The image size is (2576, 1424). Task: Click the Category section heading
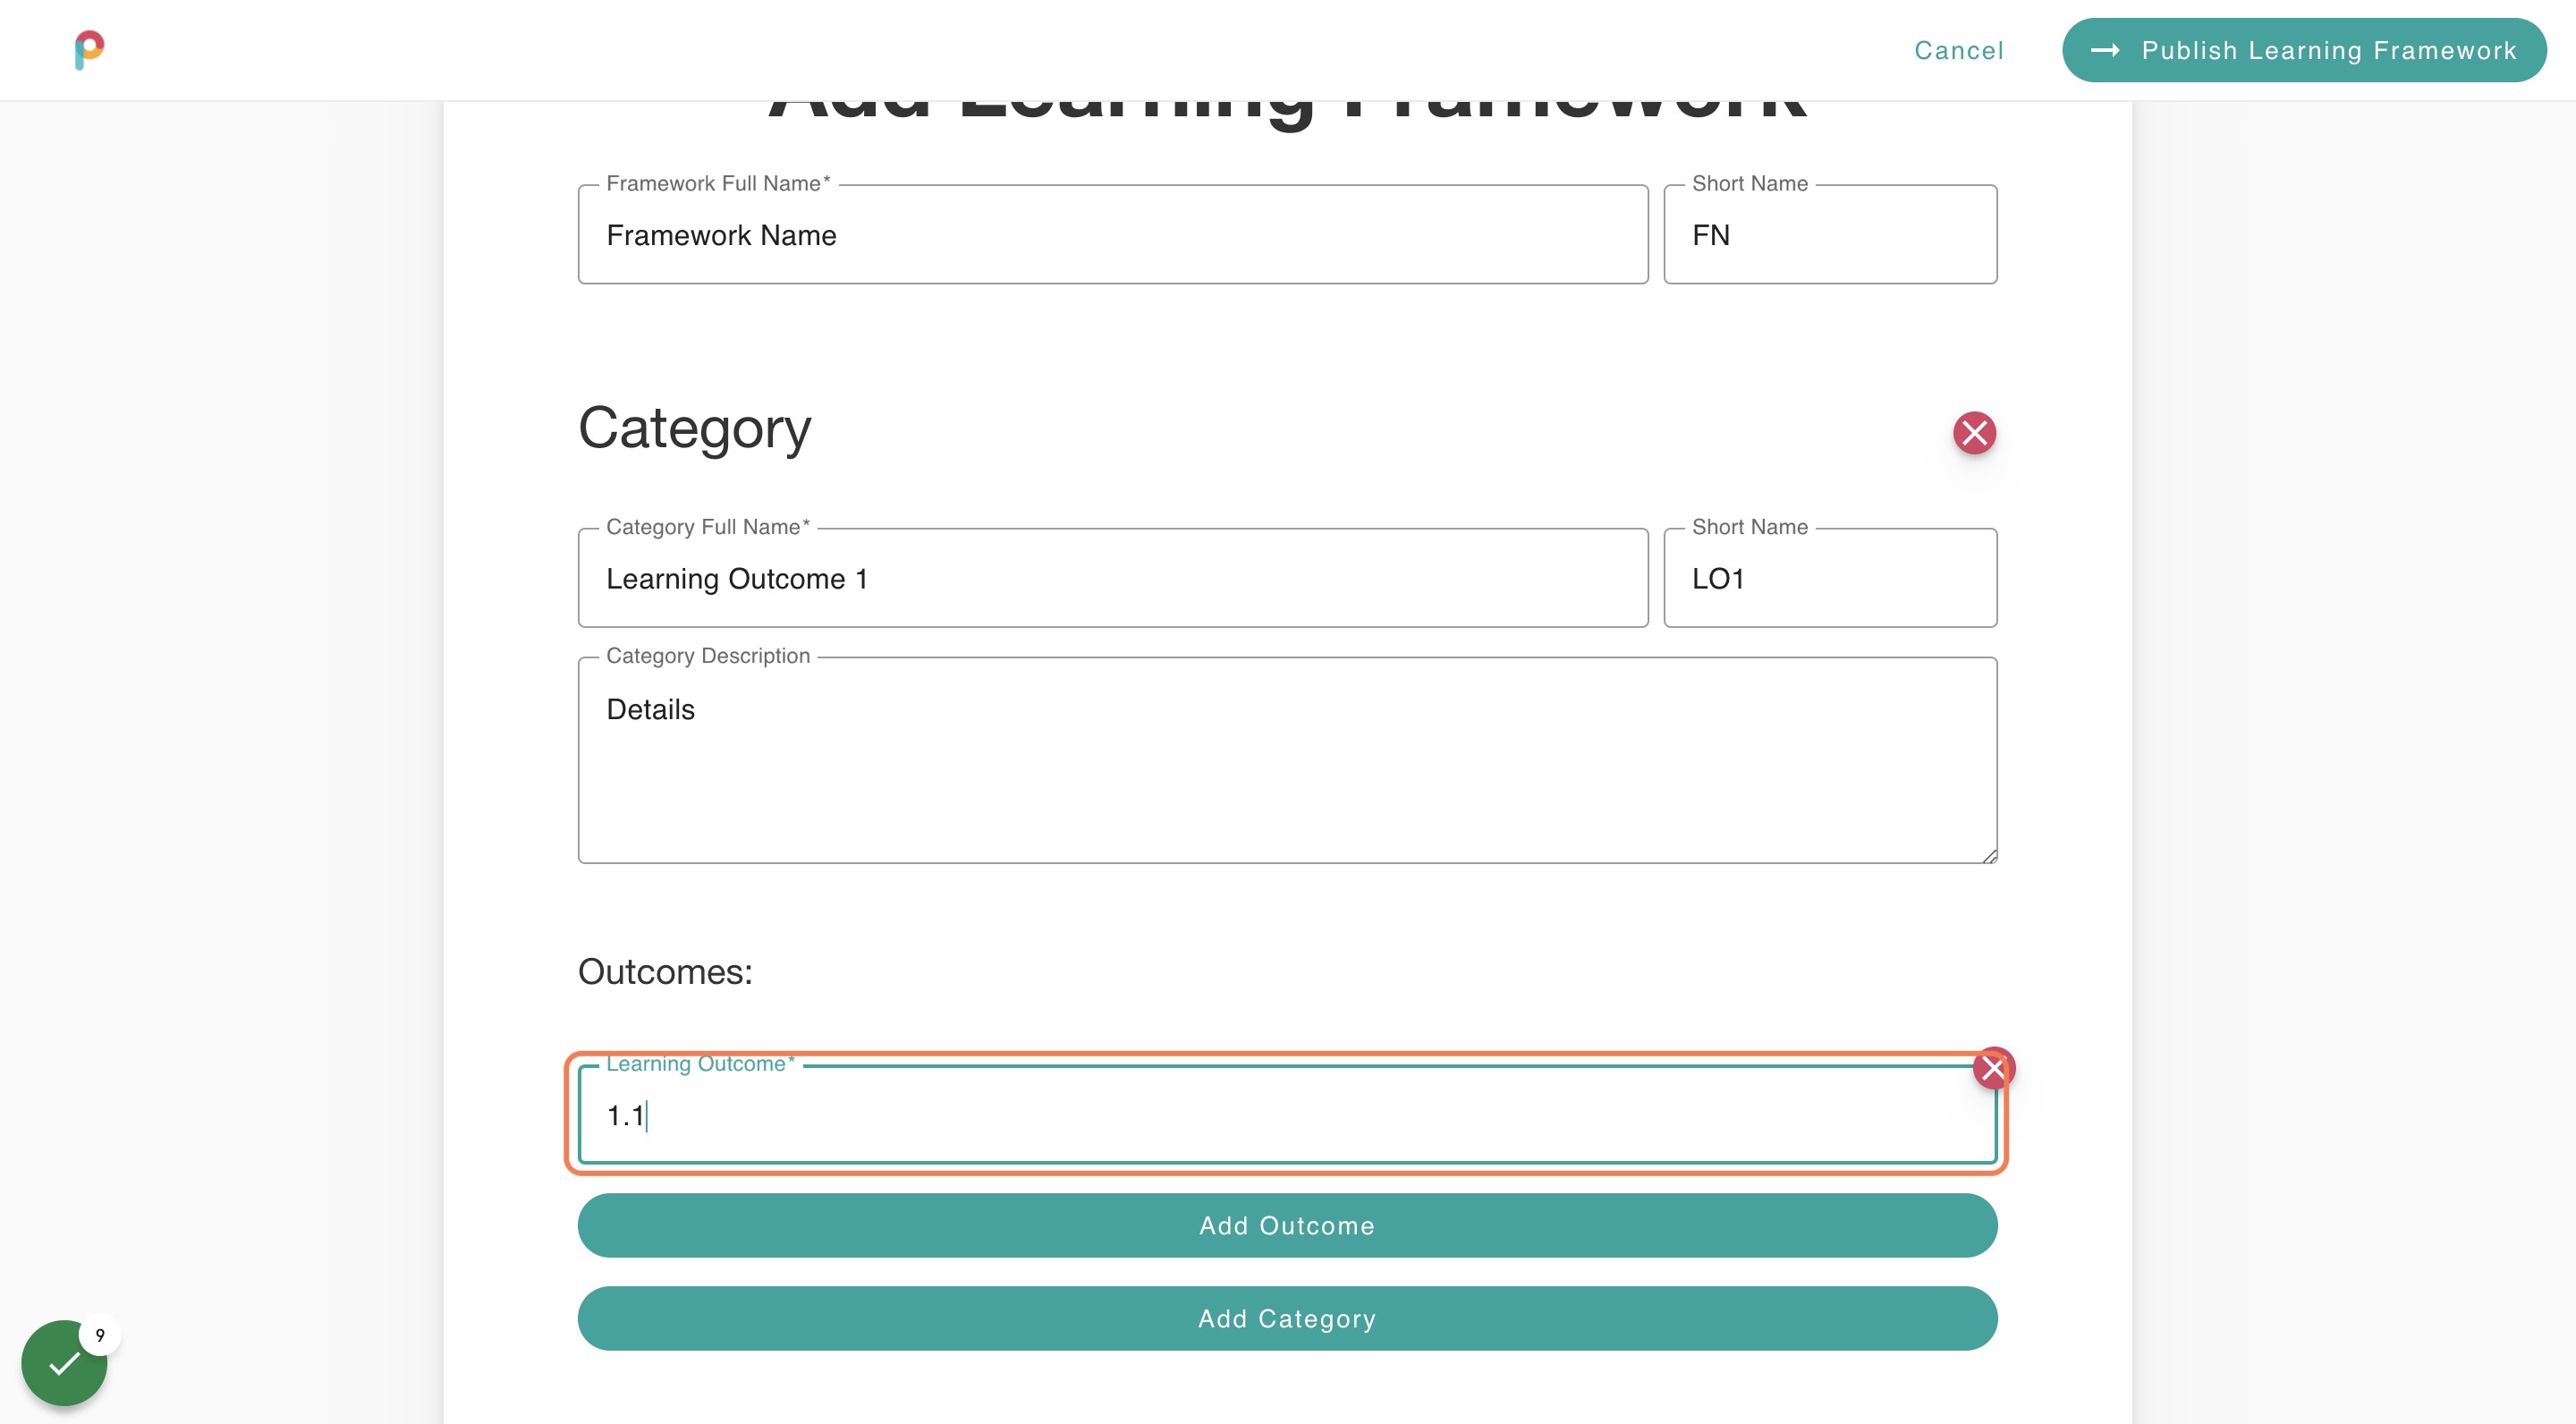[x=694, y=428]
